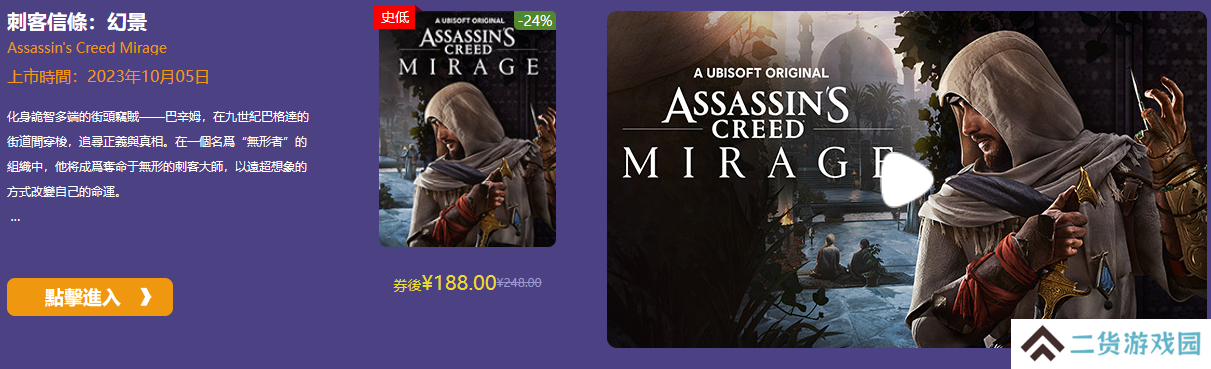This screenshot has height=369, width=1211.
Task: Click the red 史低 badge
Action: click(395, 17)
